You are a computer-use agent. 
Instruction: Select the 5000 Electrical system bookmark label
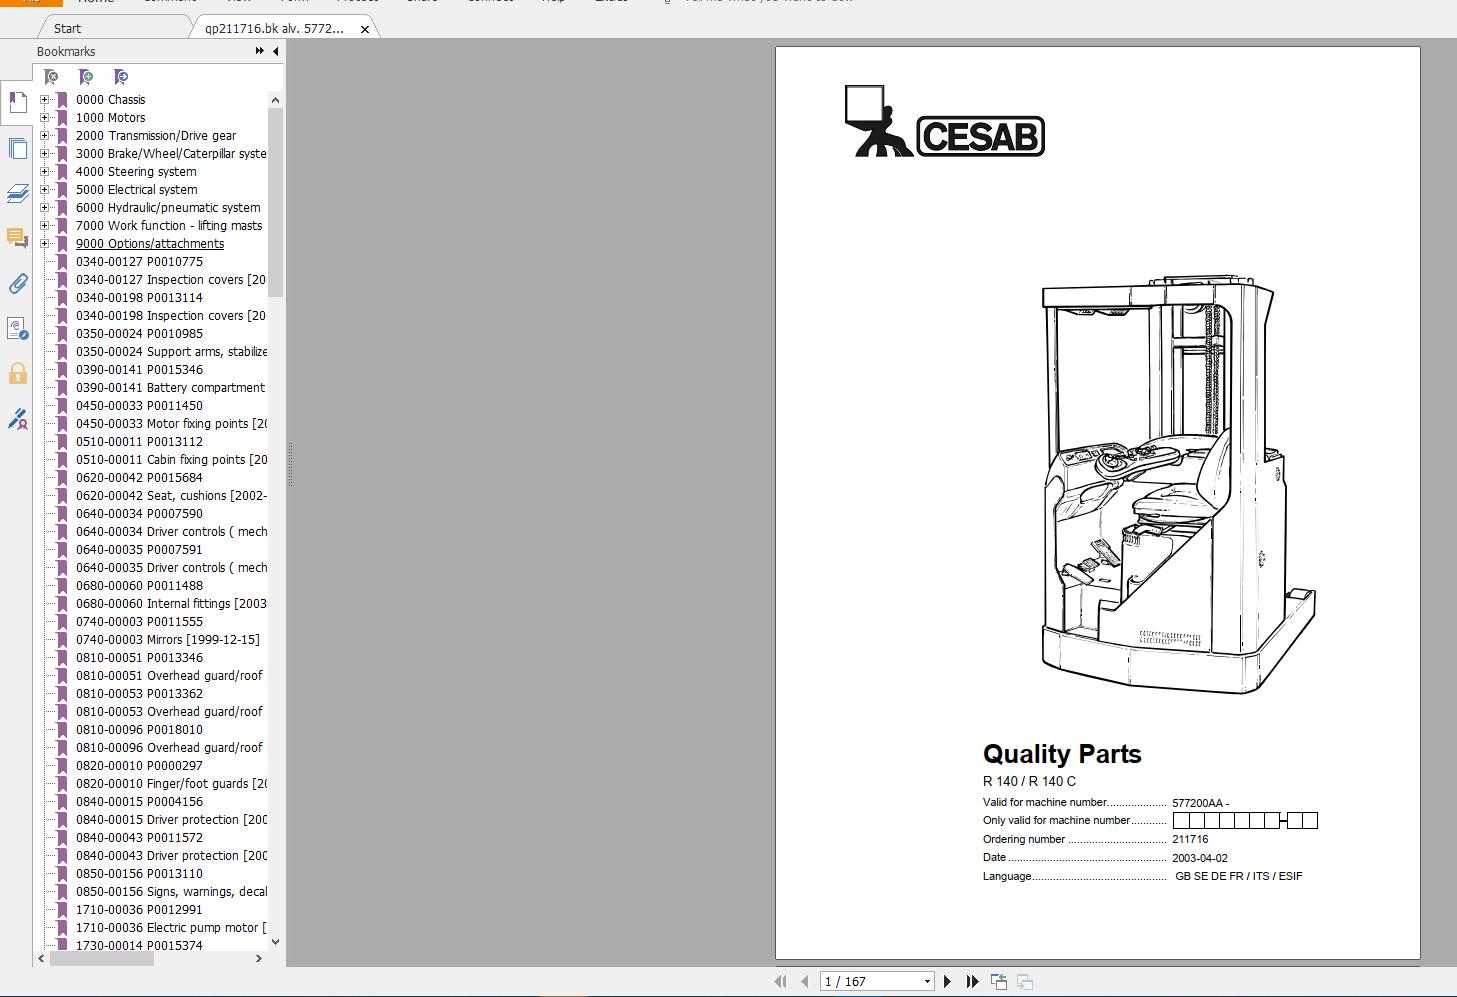click(137, 190)
